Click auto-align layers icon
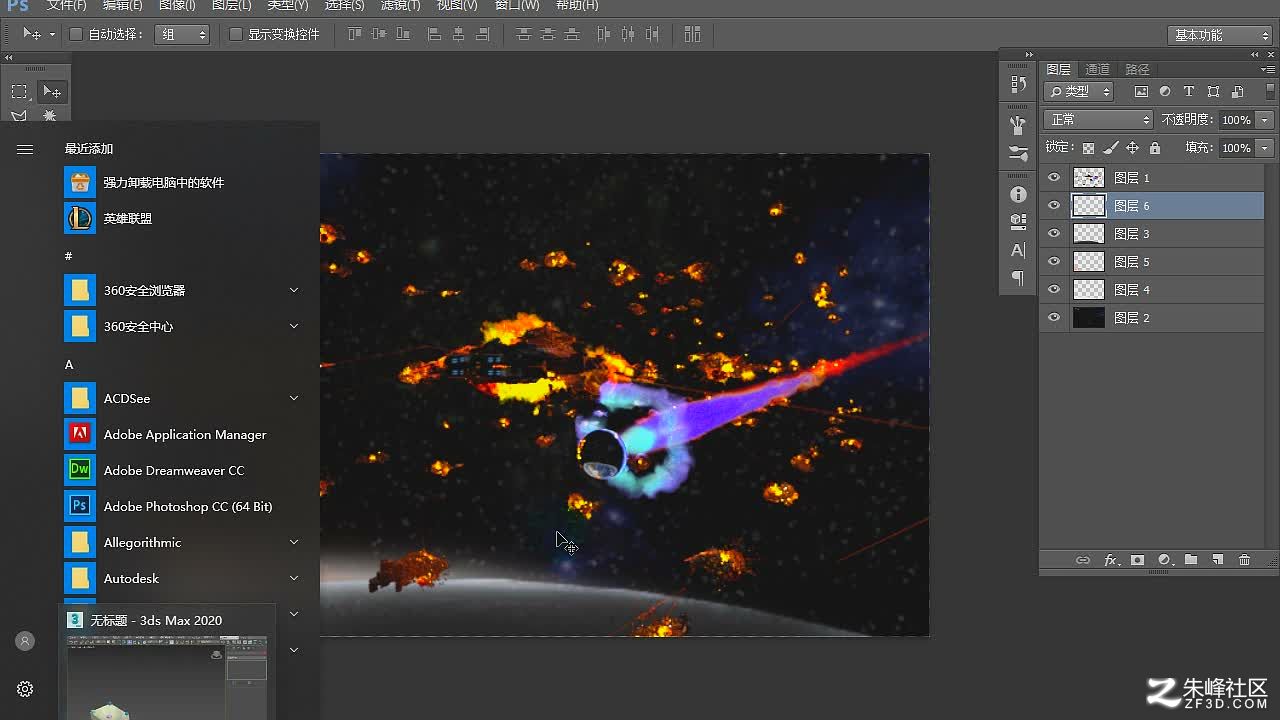 pos(692,34)
